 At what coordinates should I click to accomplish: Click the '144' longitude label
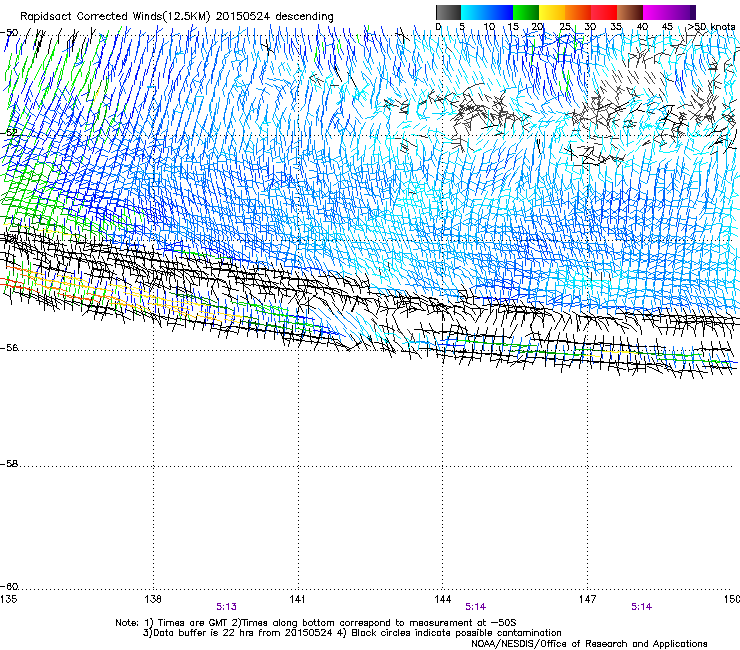(x=442, y=599)
